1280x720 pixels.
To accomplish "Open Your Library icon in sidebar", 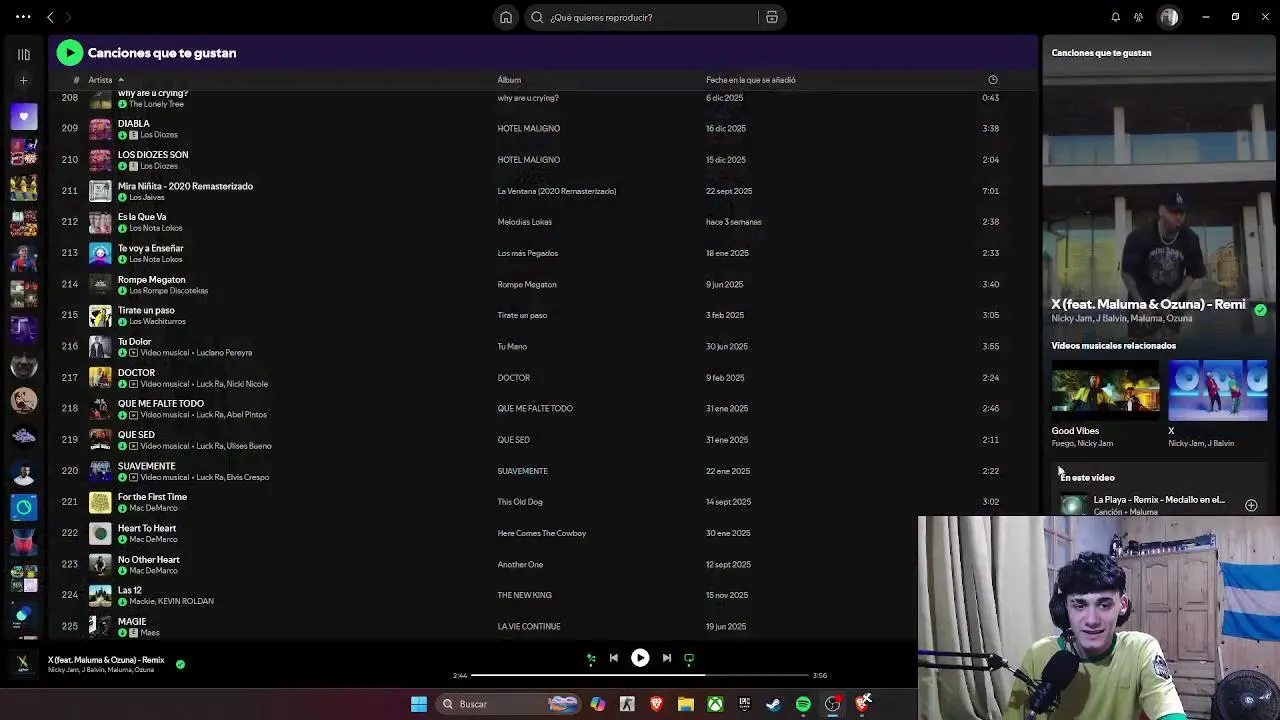I will tap(24, 54).
